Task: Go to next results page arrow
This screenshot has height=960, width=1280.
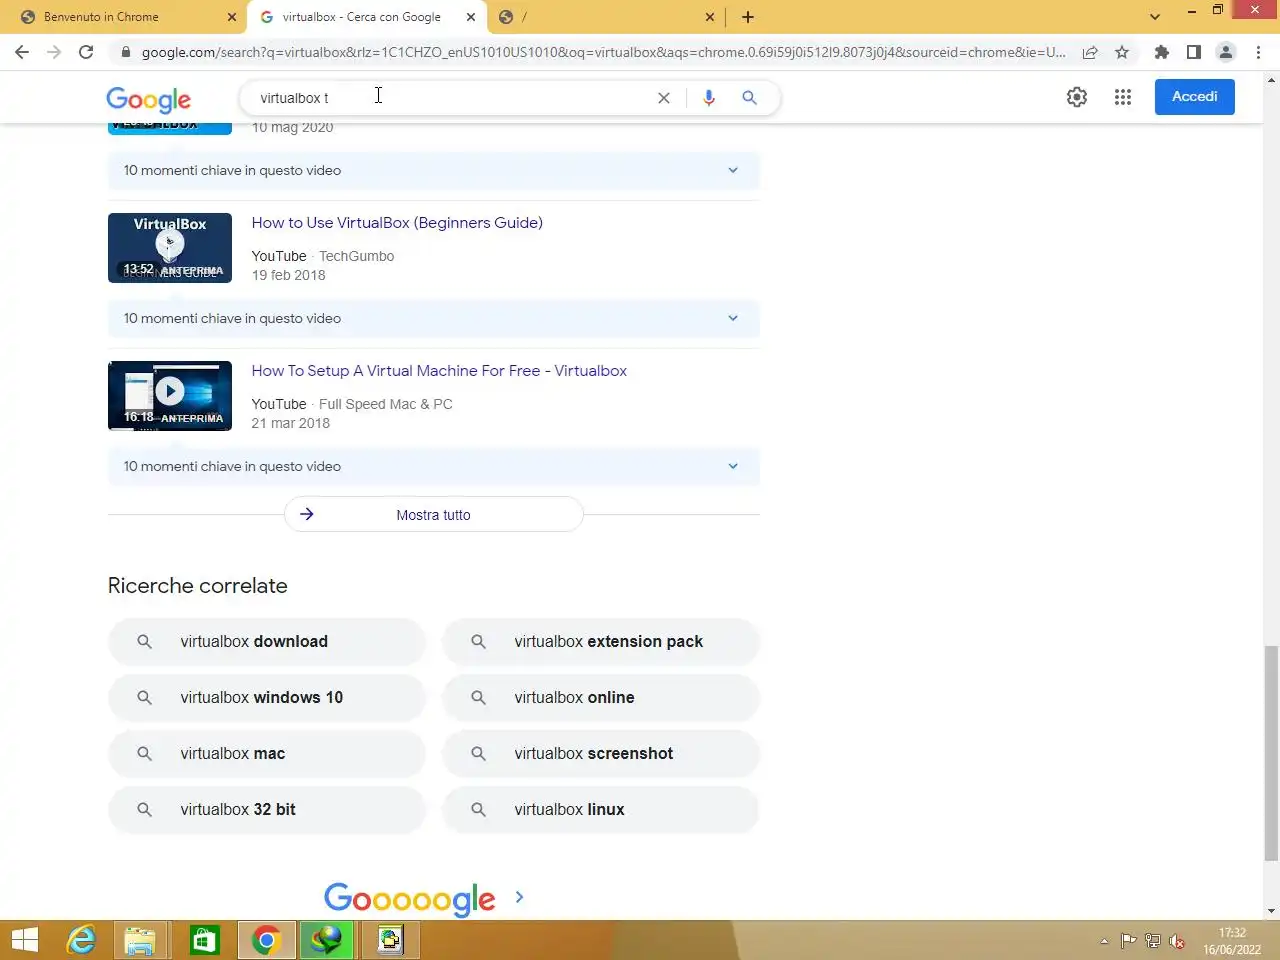Action: point(519,897)
